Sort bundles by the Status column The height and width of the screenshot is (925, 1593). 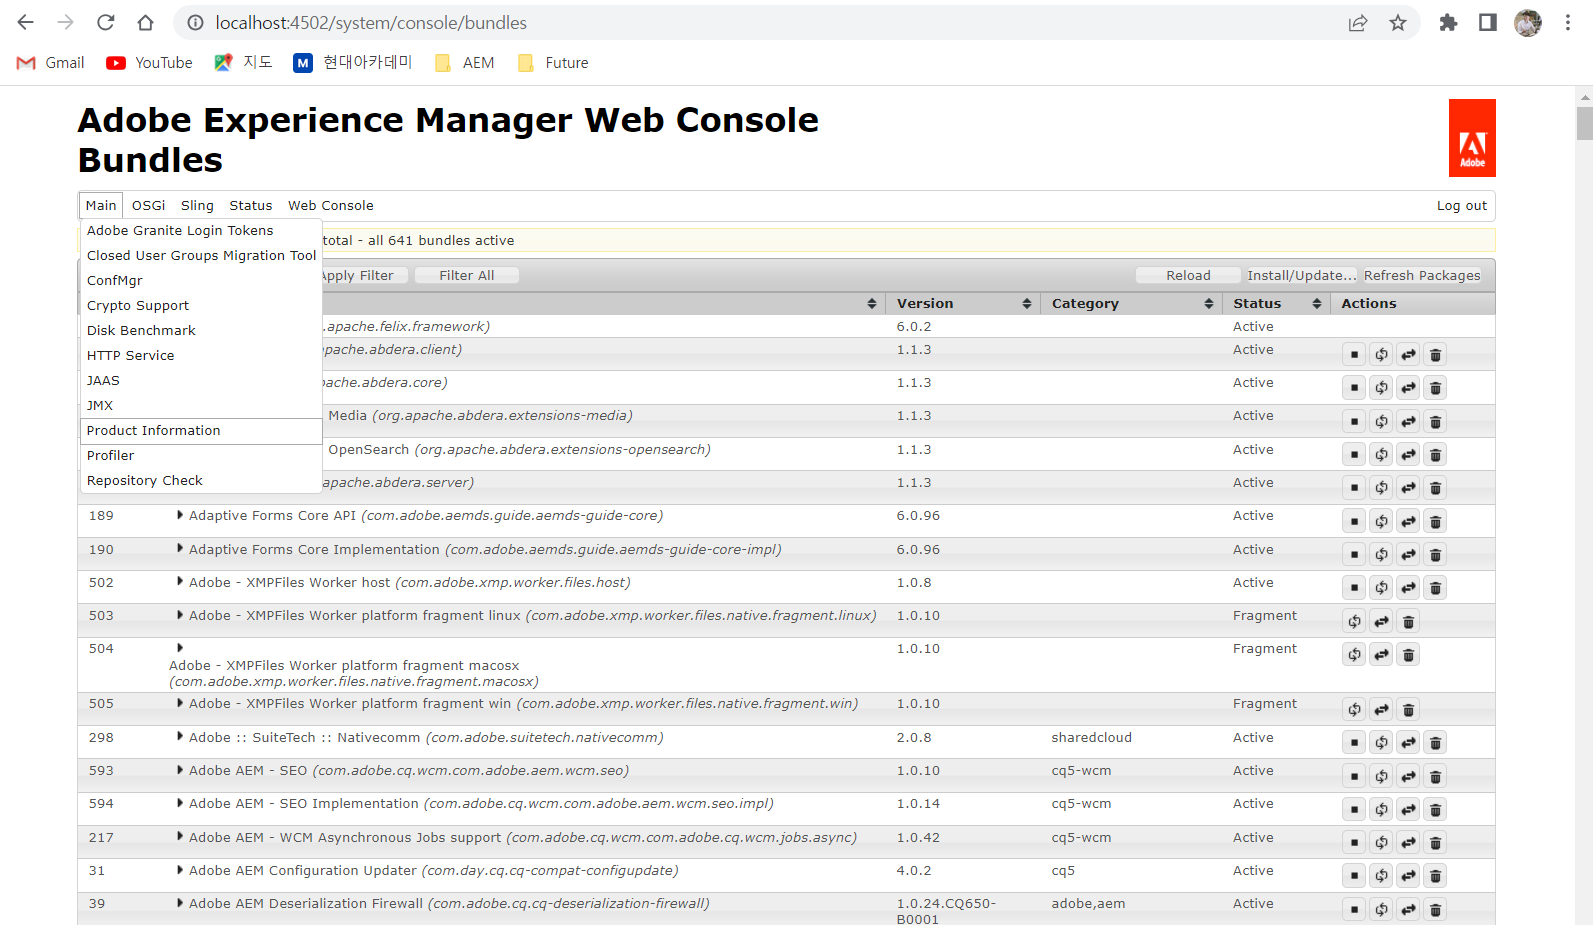[x=1276, y=303]
